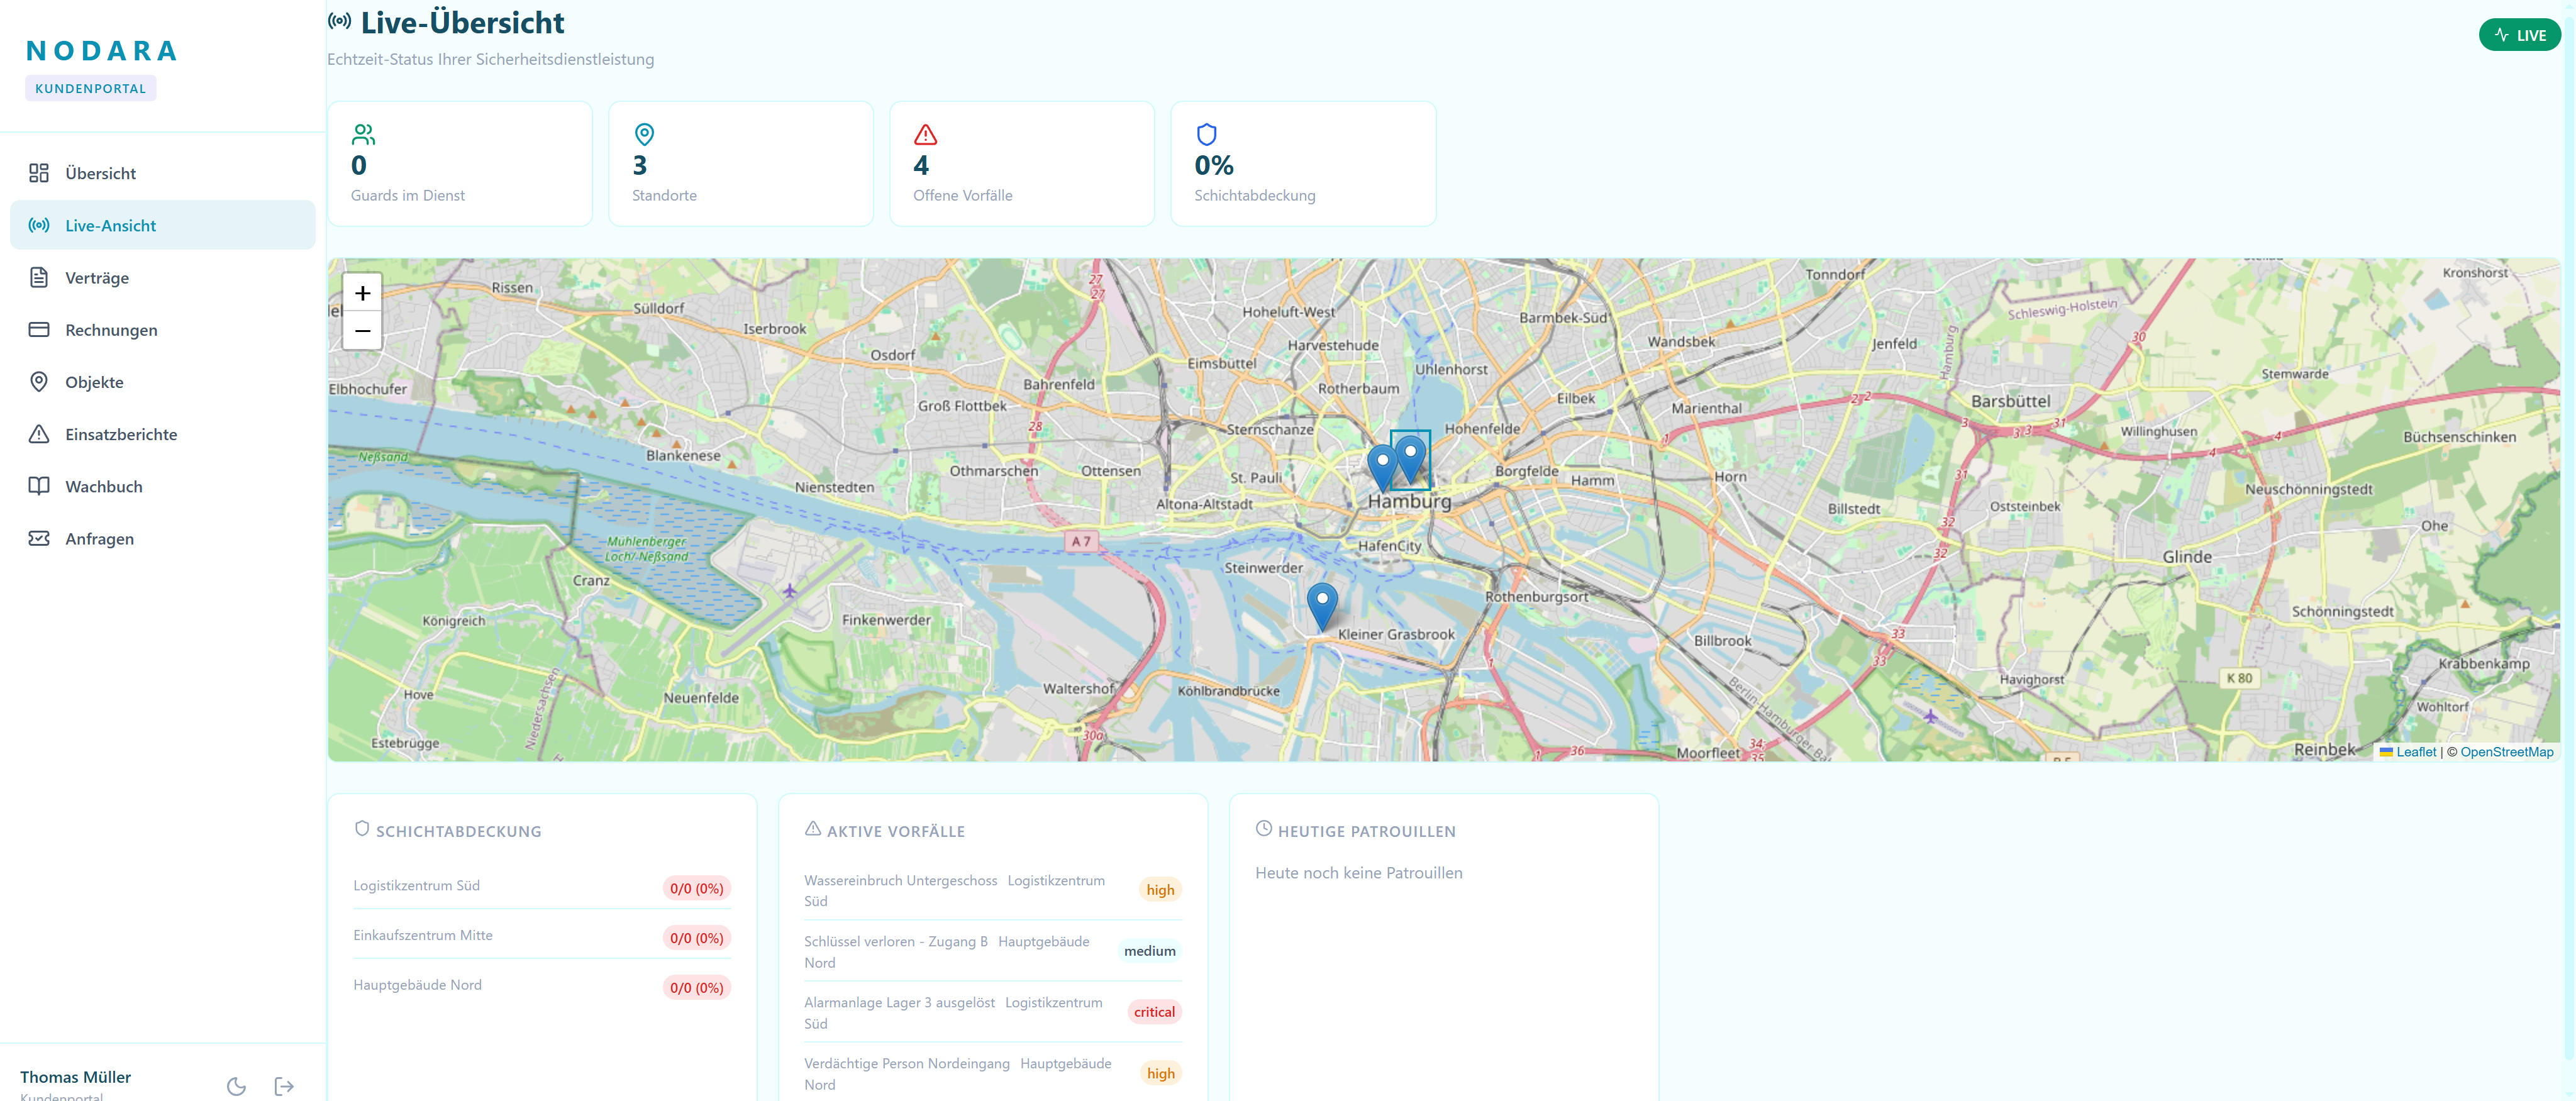Click the high badge on Verdächtige Person incident
This screenshot has width=2576, height=1101.
click(x=1160, y=1073)
